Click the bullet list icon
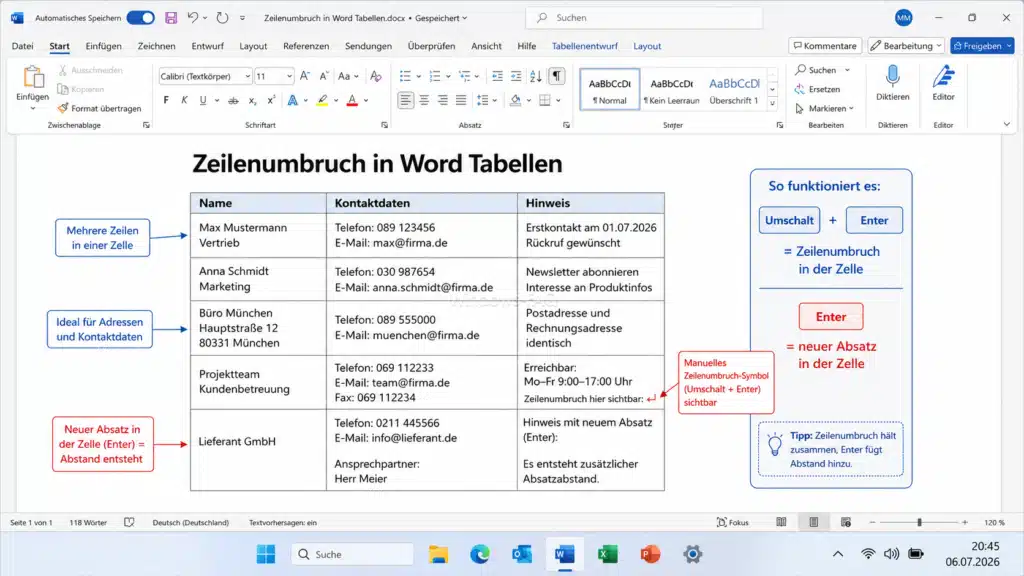Viewport: 1024px width, 576px height. click(405, 76)
